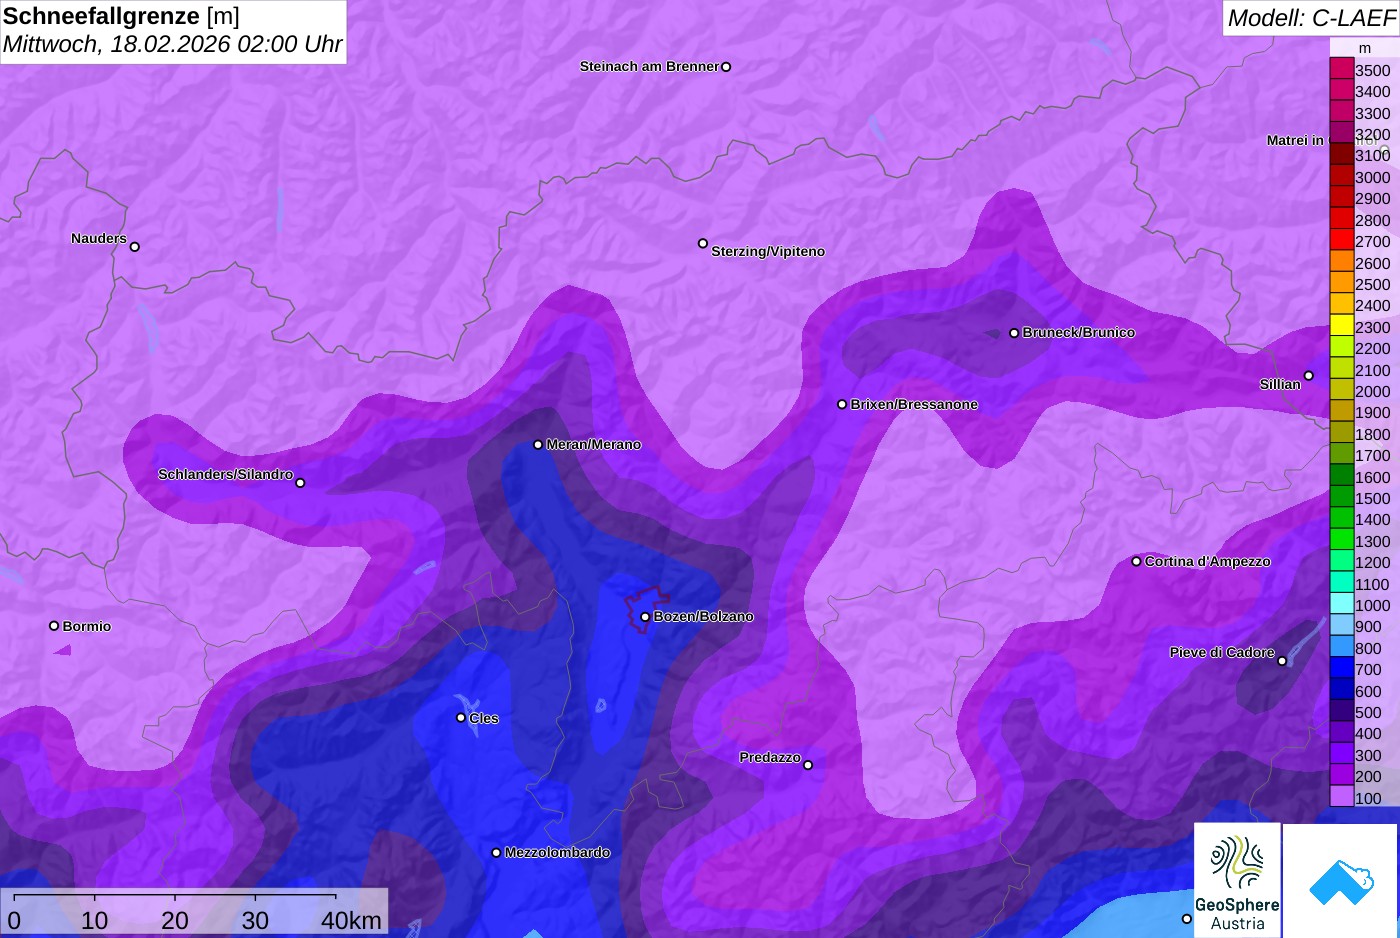Click the Brixen/Bressanone marker dot

point(842,405)
